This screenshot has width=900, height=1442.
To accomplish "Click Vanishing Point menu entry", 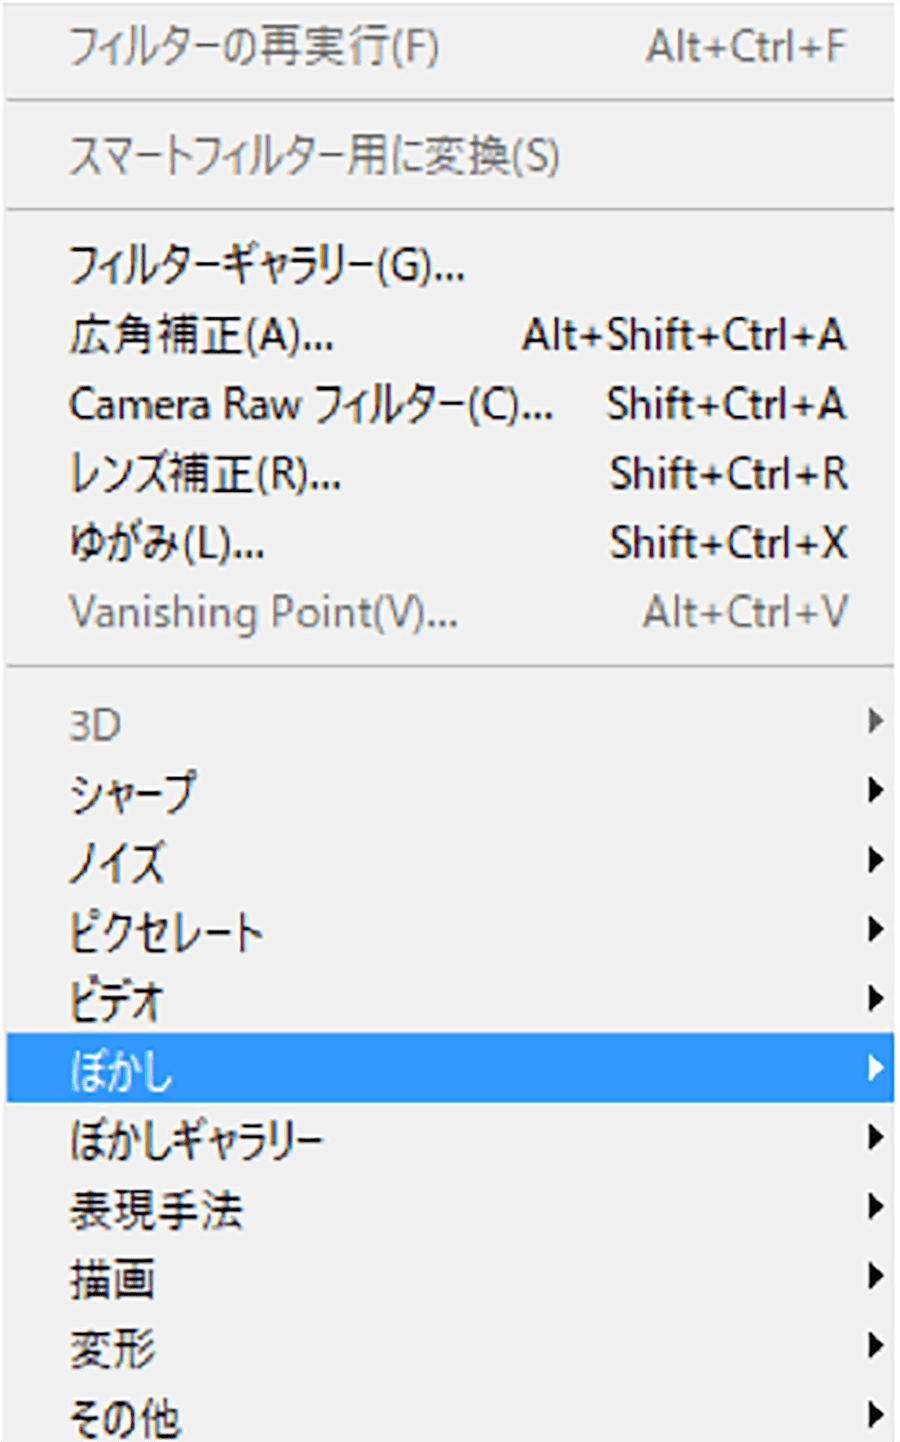I will pos(263,612).
